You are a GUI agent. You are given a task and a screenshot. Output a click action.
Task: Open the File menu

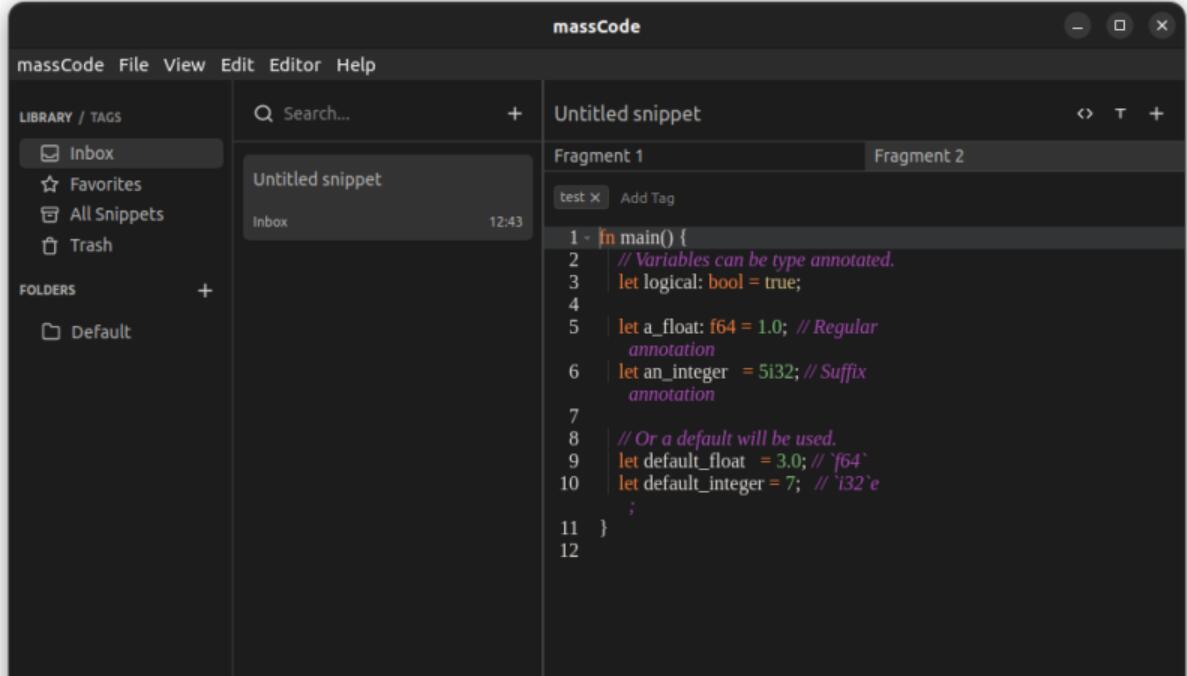point(133,65)
